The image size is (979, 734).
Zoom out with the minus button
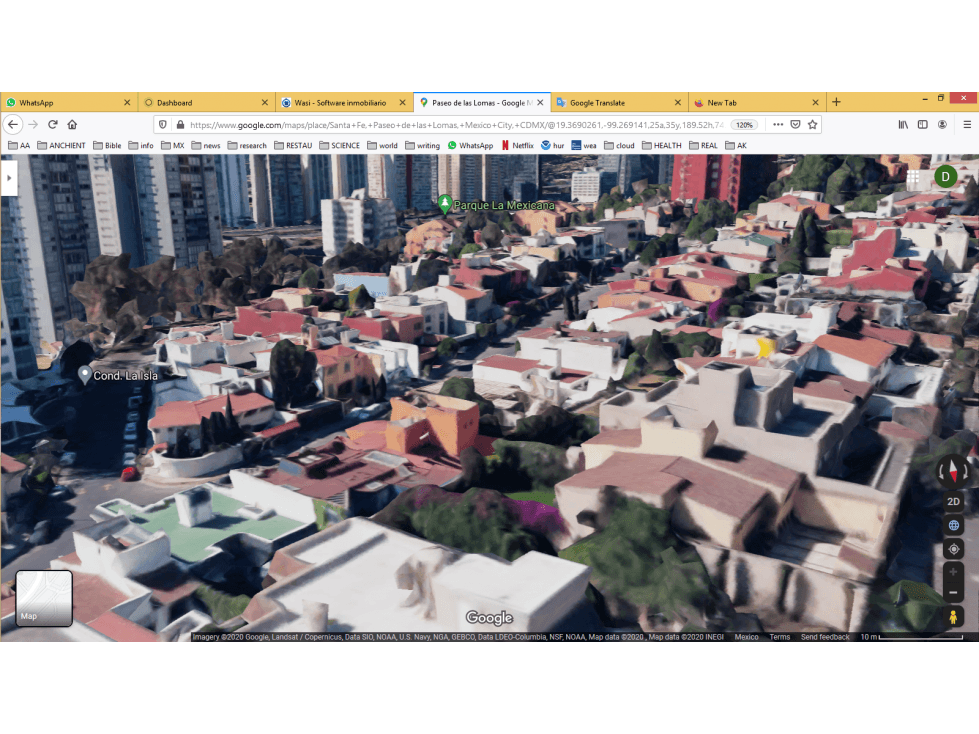(x=953, y=592)
